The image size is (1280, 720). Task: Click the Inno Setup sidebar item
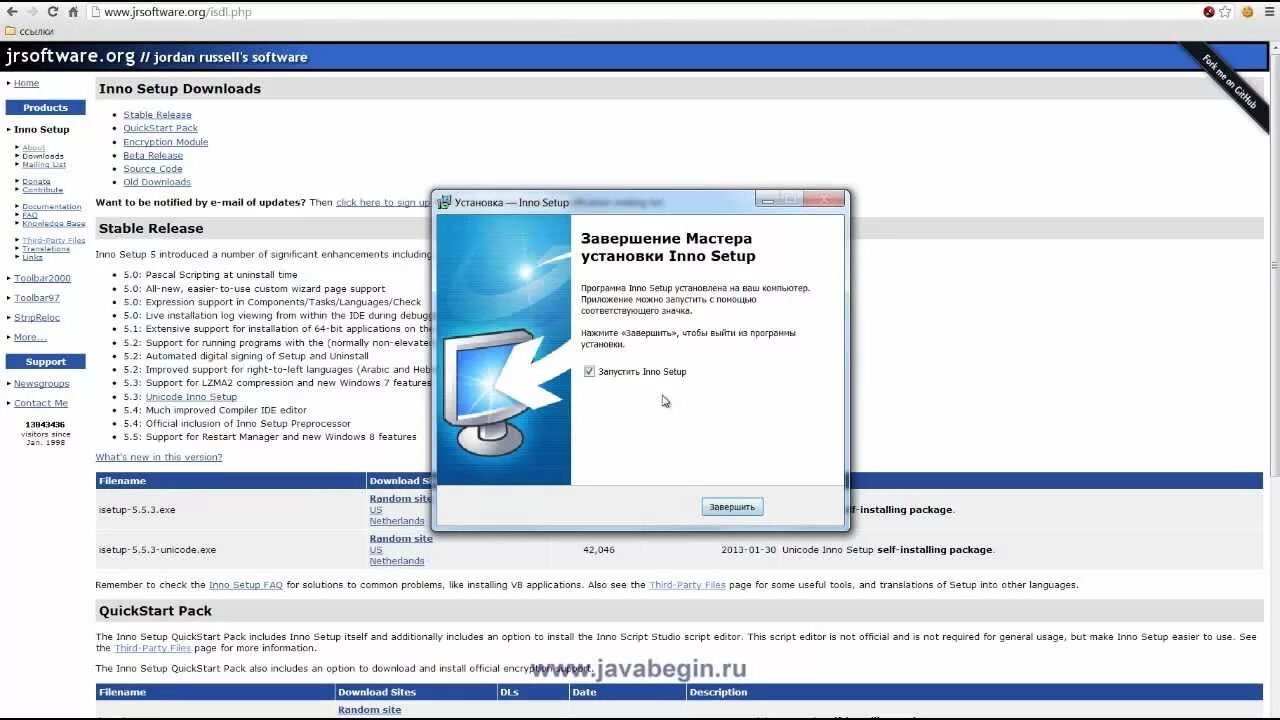pyautogui.click(x=42, y=129)
